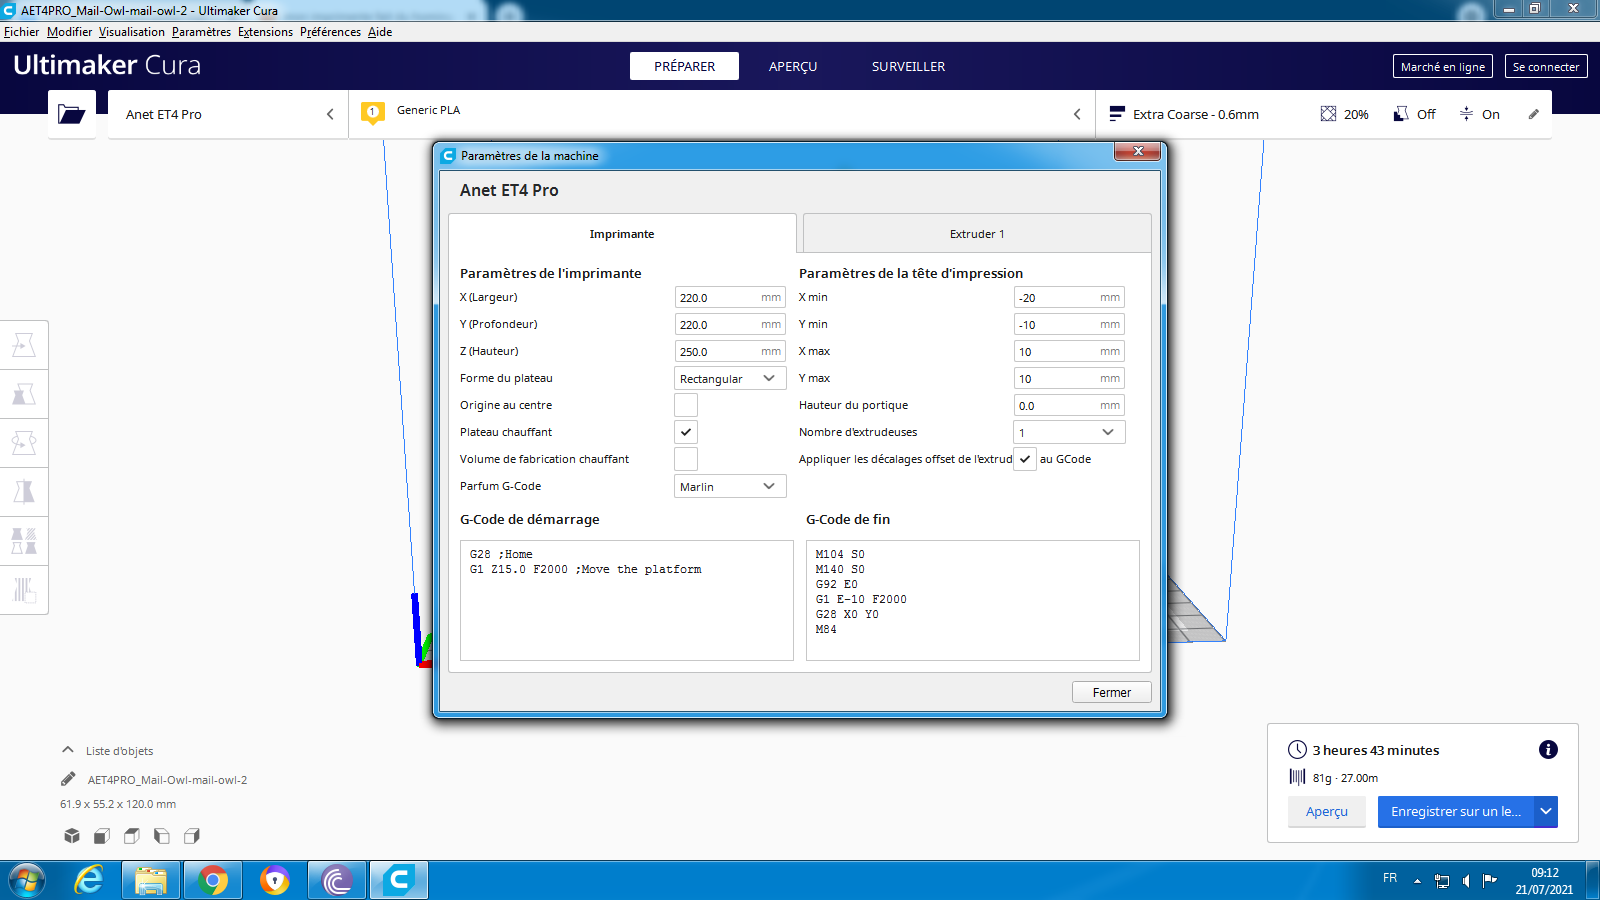The height and width of the screenshot is (900, 1600).
Task: Click the Fermer button
Action: [x=1112, y=692]
